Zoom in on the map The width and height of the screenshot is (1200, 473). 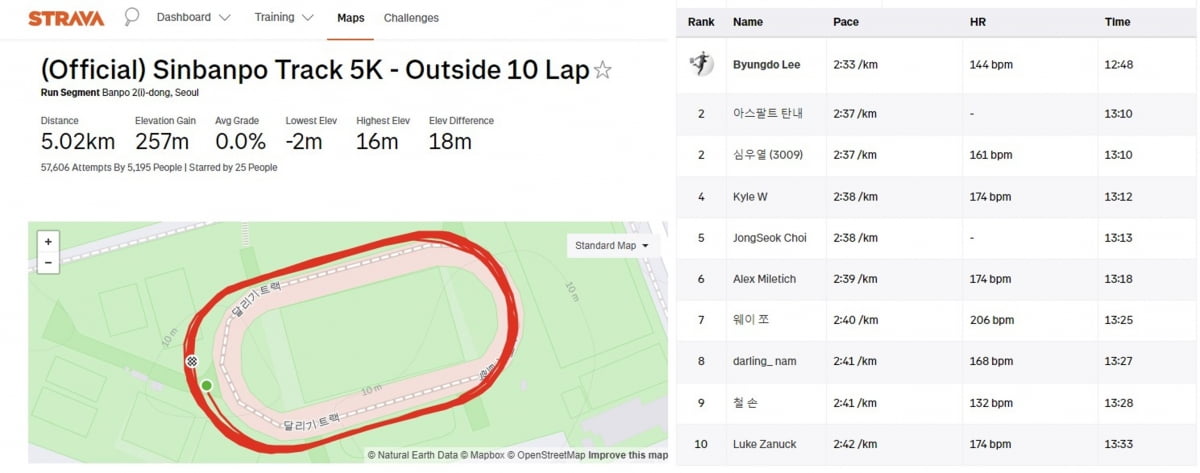(x=48, y=241)
